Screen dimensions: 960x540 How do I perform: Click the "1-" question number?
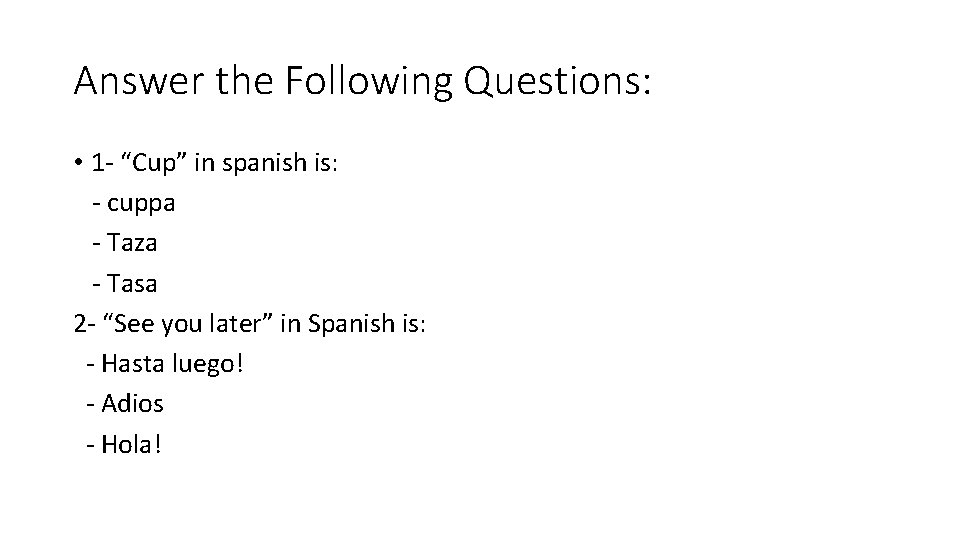coord(101,163)
